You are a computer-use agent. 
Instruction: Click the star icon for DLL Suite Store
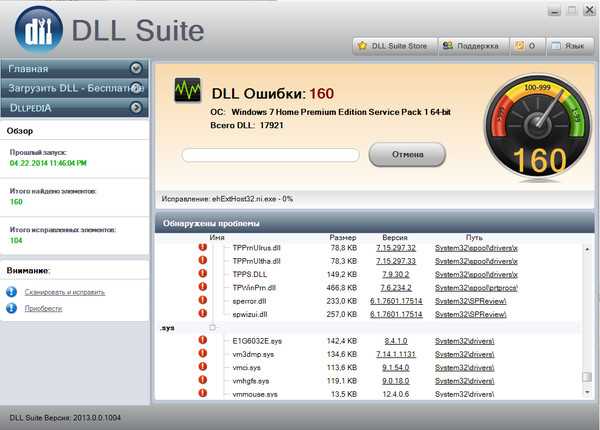(362, 46)
